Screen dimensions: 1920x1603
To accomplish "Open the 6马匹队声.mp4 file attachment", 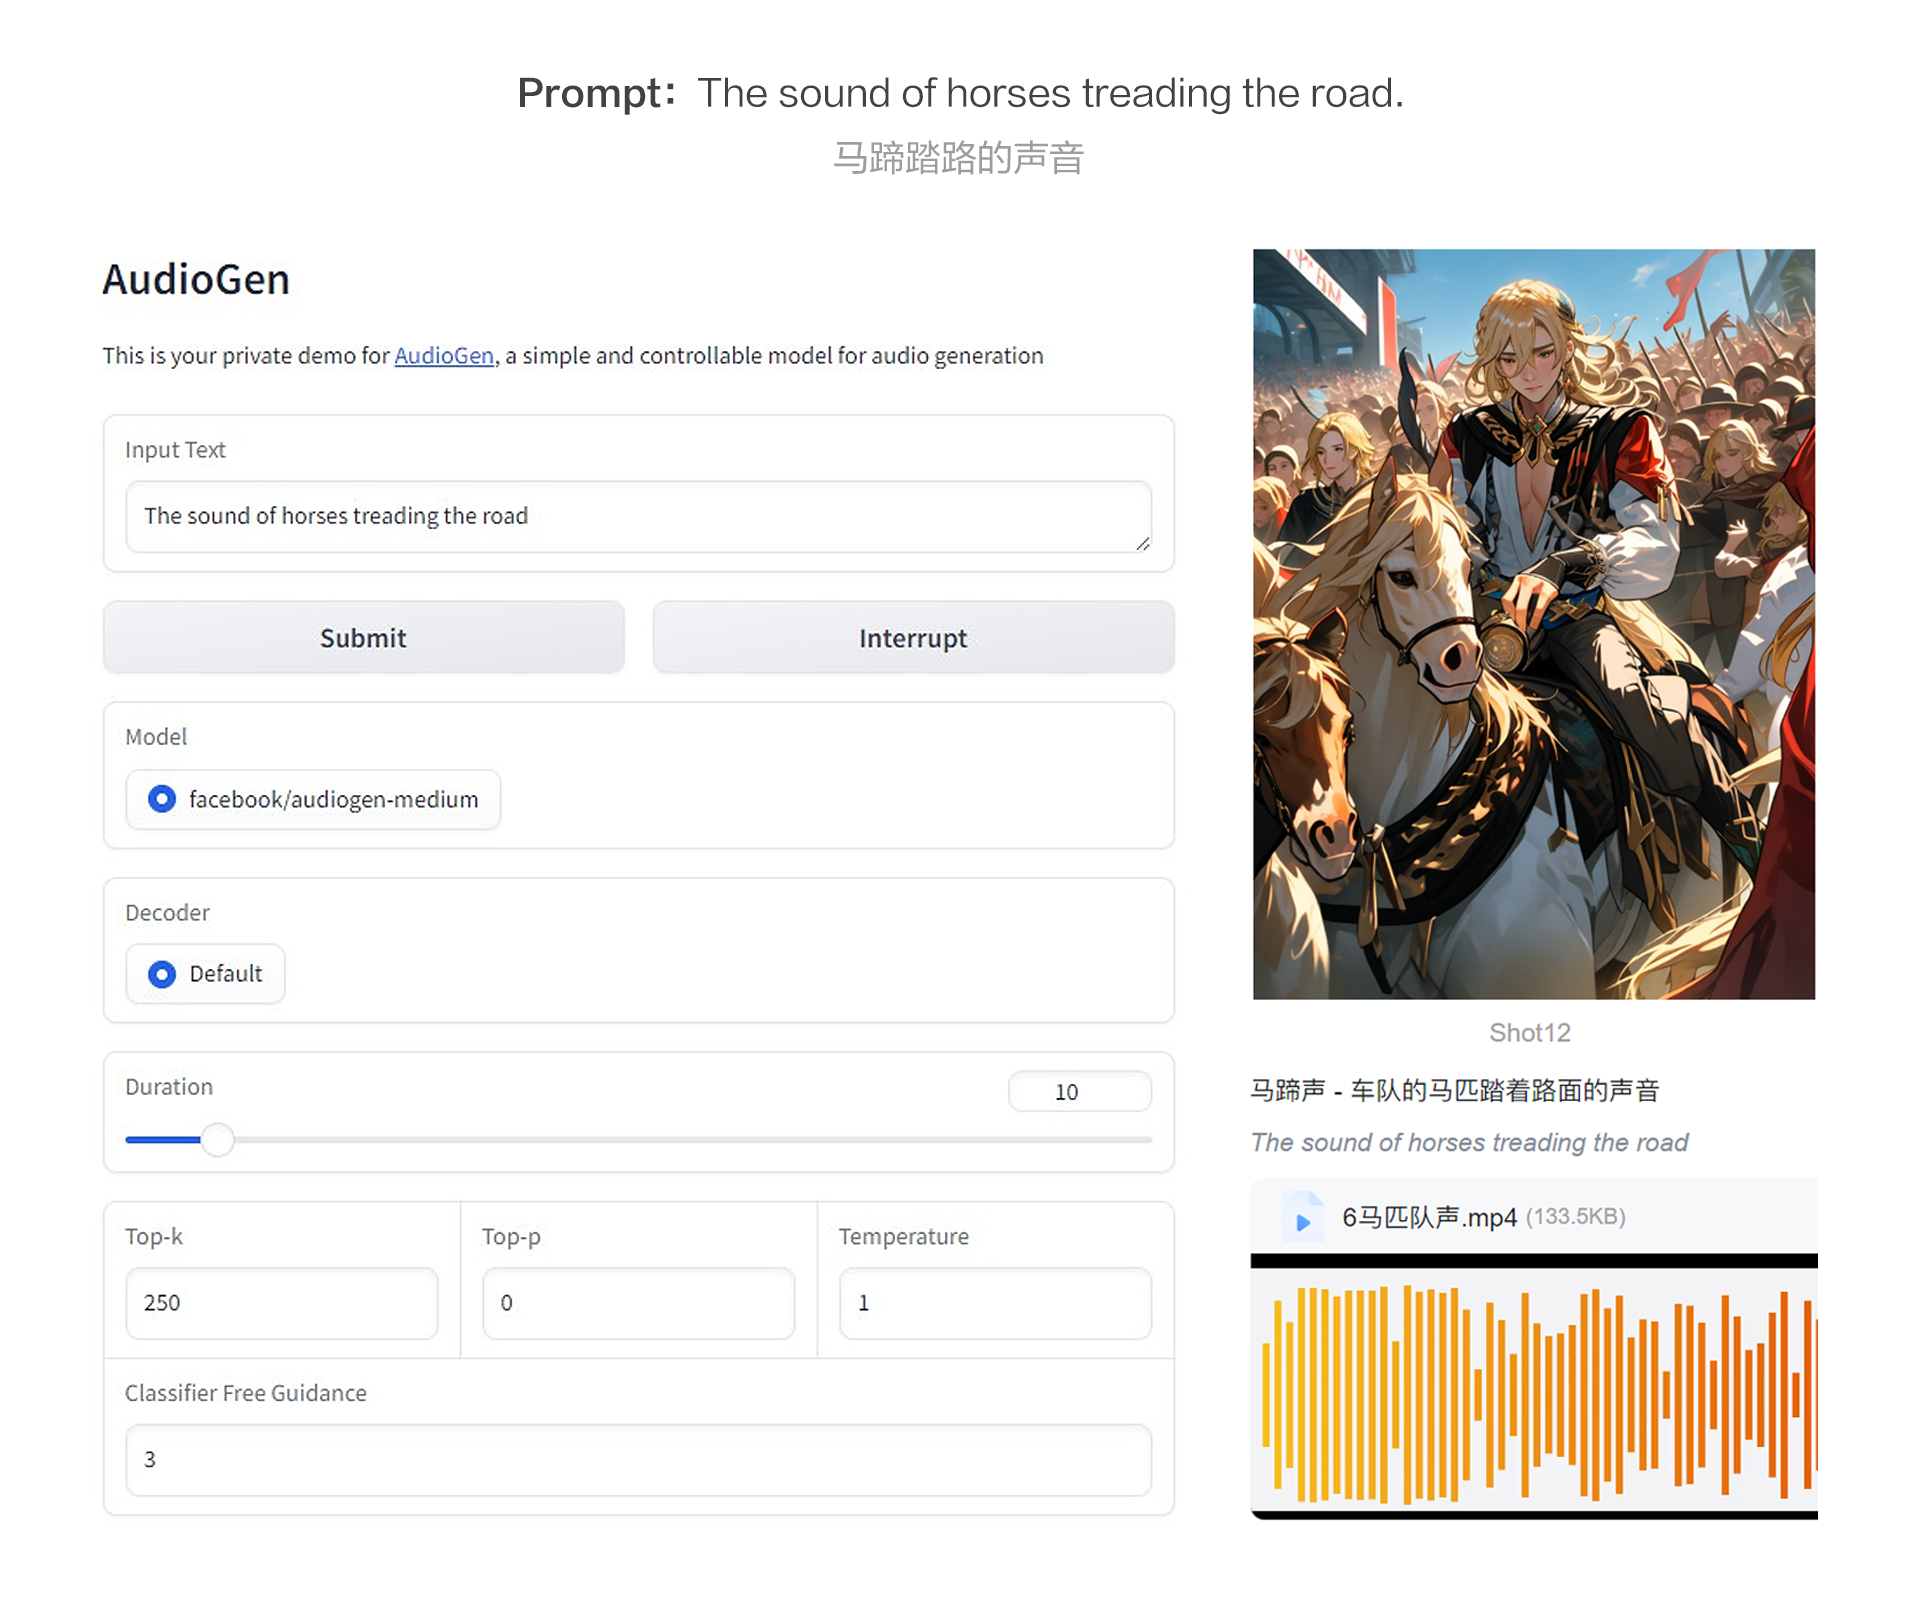I will click(x=1430, y=1217).
